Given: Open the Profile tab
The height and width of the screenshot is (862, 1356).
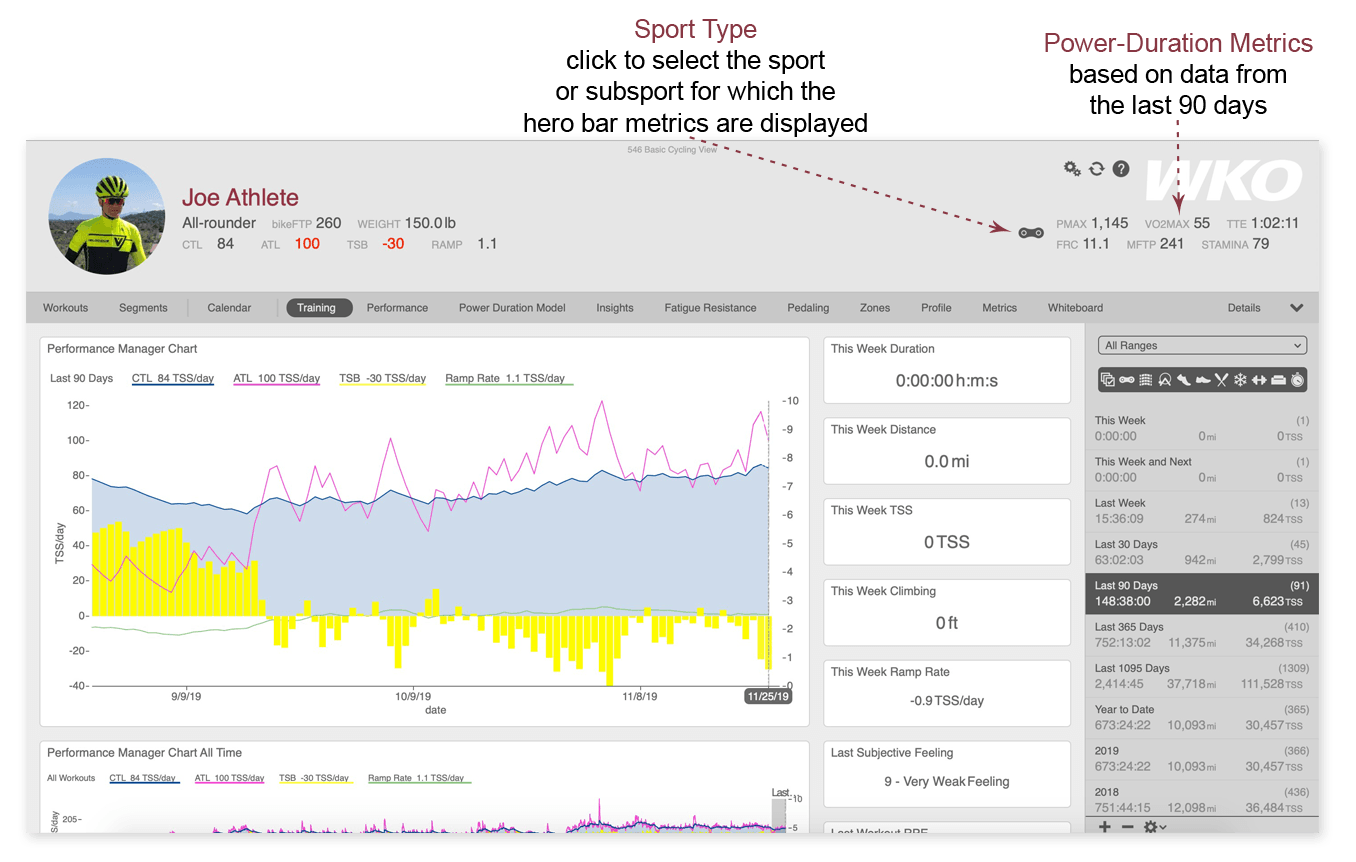Looking at the screenshot, I should (x=936, y=308).
